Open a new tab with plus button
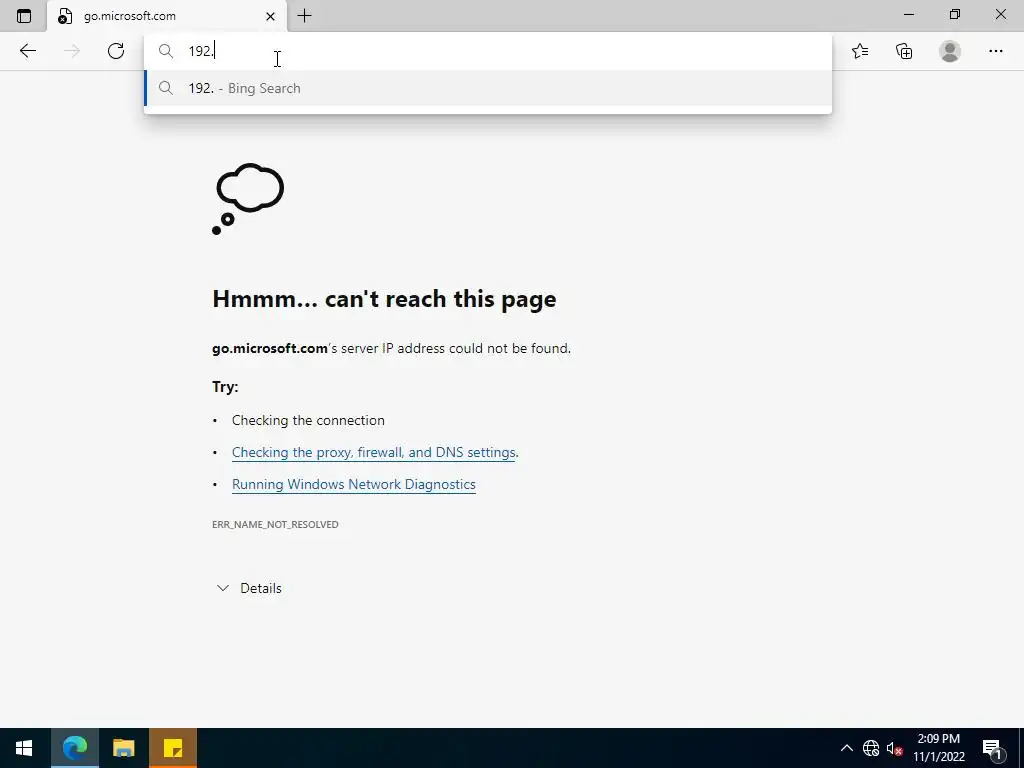1024x768 pixels. click(304, 16)
